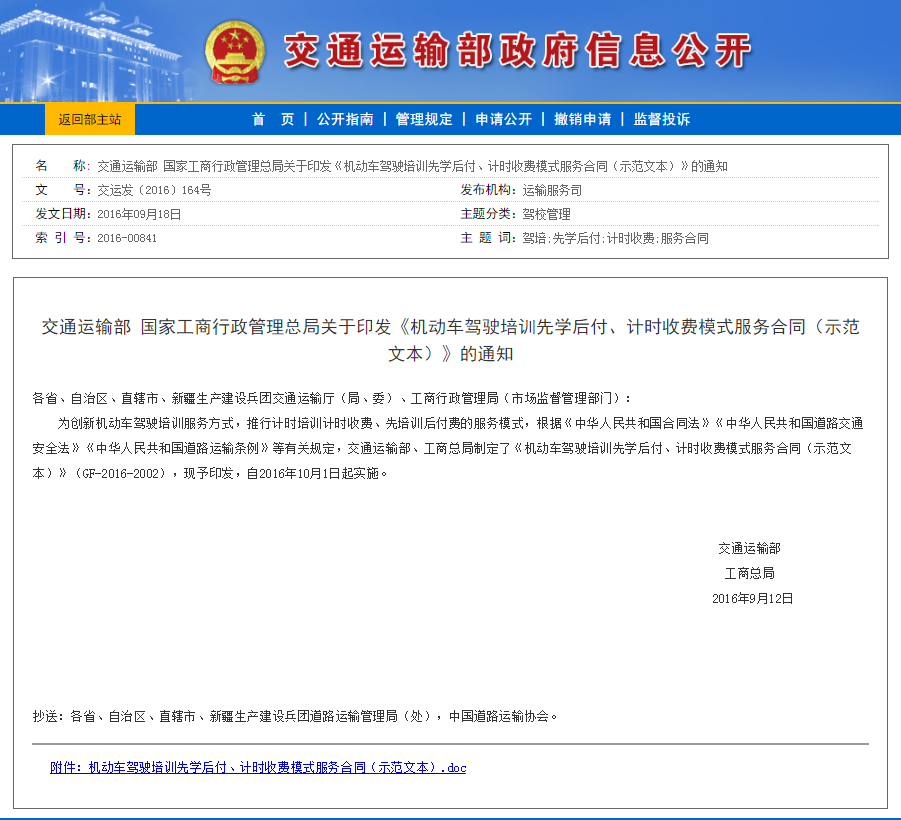Open the 公开指南 menu item
The width and height of the screenshot is (901, 820).
click(x=345, y=119)
